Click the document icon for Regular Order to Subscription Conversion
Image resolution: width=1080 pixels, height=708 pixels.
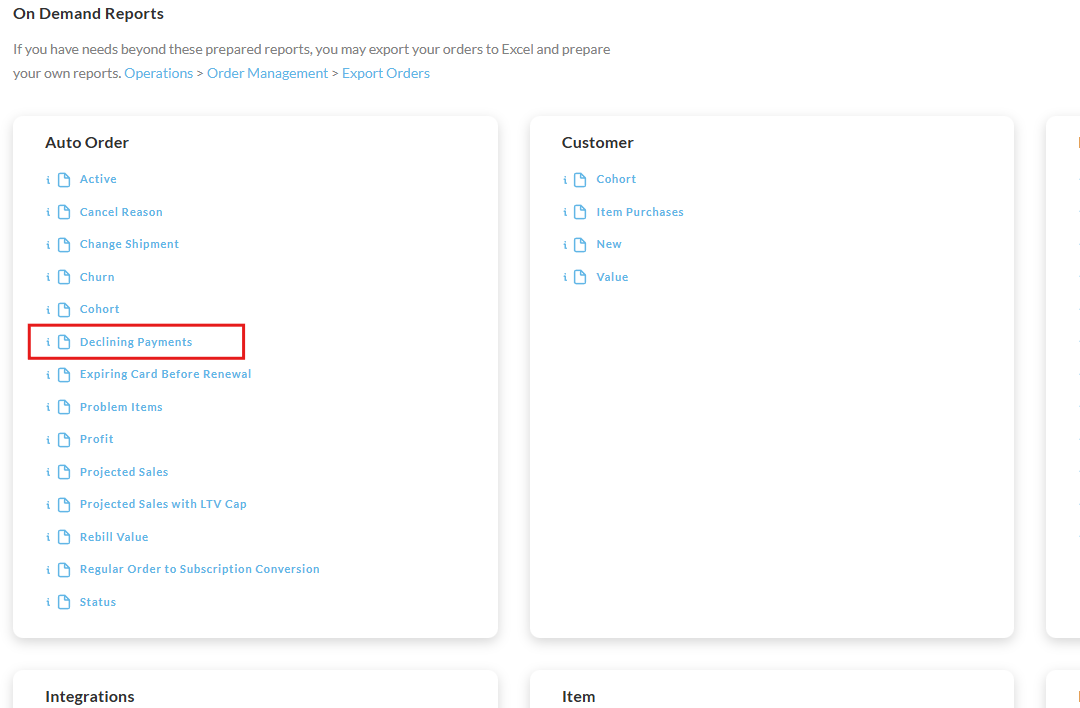64,570
